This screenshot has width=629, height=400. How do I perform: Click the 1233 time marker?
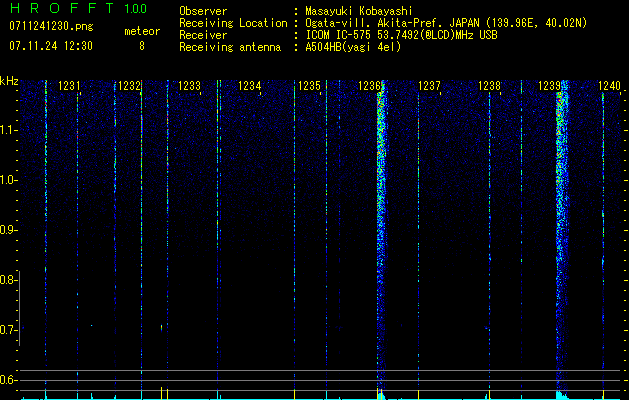[189, 86]
